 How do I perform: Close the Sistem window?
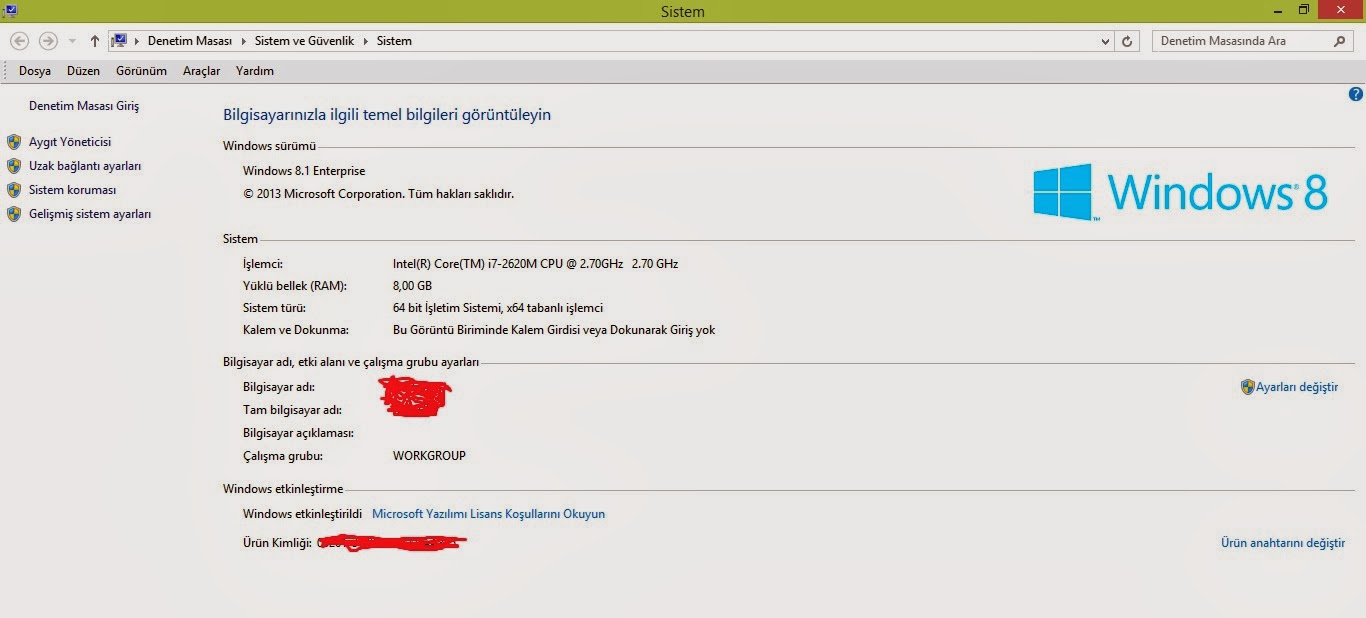pos(1341,9)
